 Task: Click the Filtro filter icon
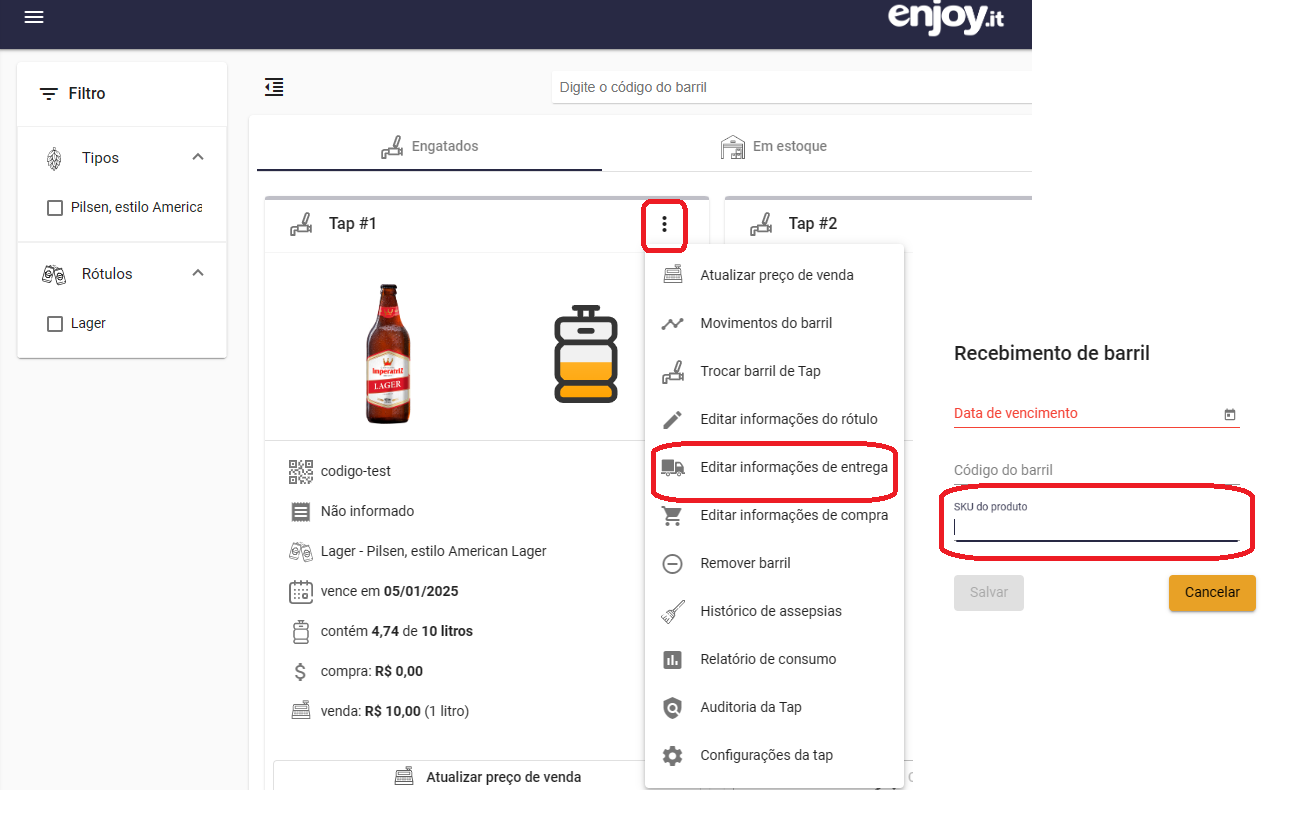[48, 94]
